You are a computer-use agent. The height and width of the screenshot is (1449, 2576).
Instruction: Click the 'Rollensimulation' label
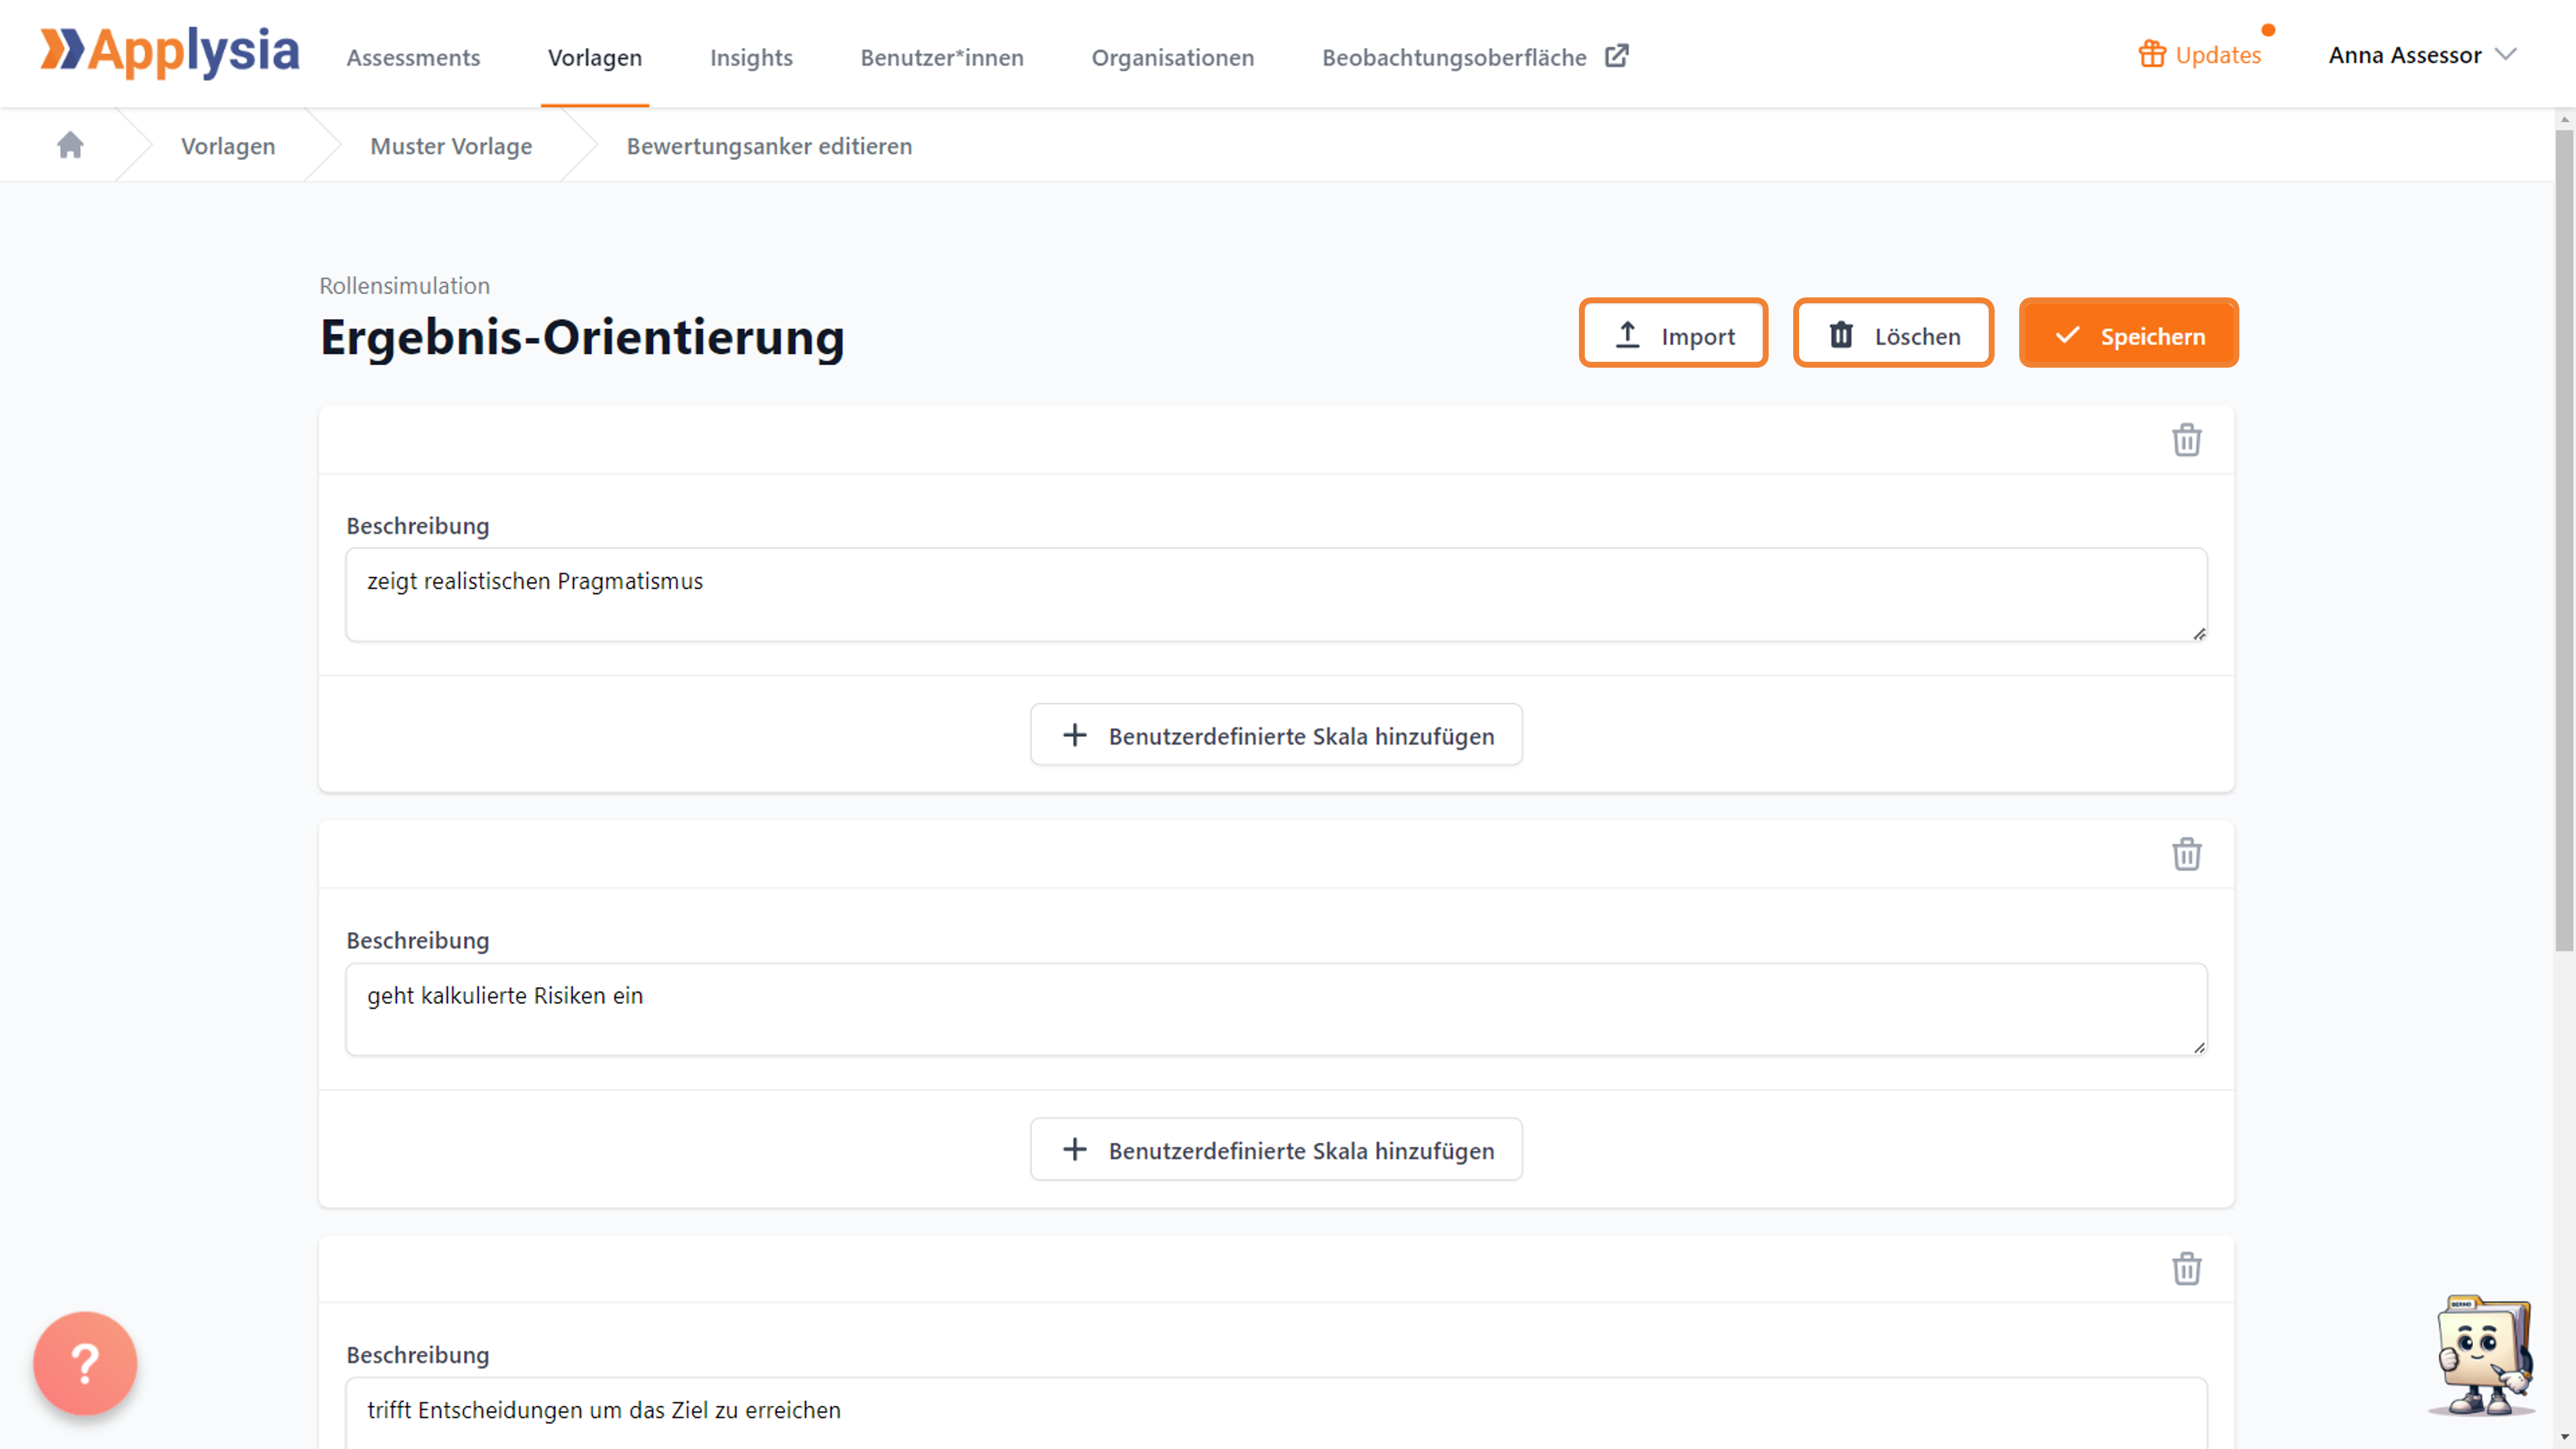tap(404, 286)
